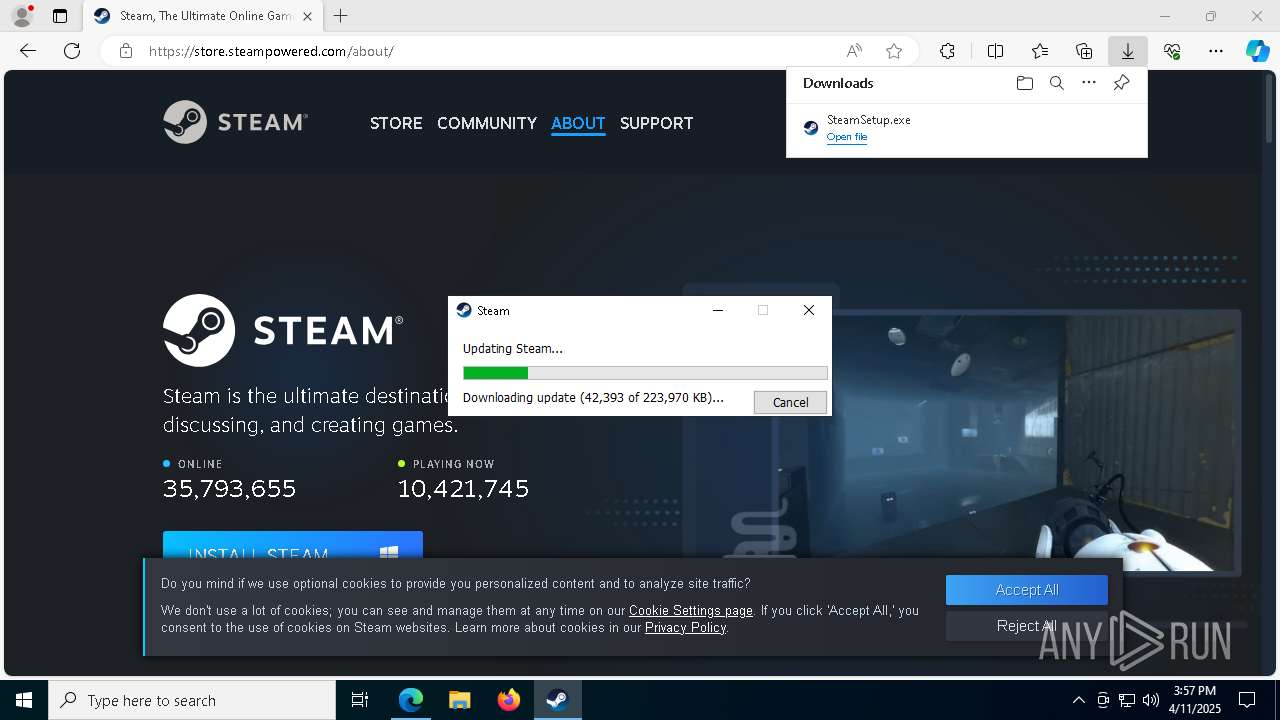Search downloads with magnifier icon
This screenshot has width=1280, height=720.
tap(1056, 83)
